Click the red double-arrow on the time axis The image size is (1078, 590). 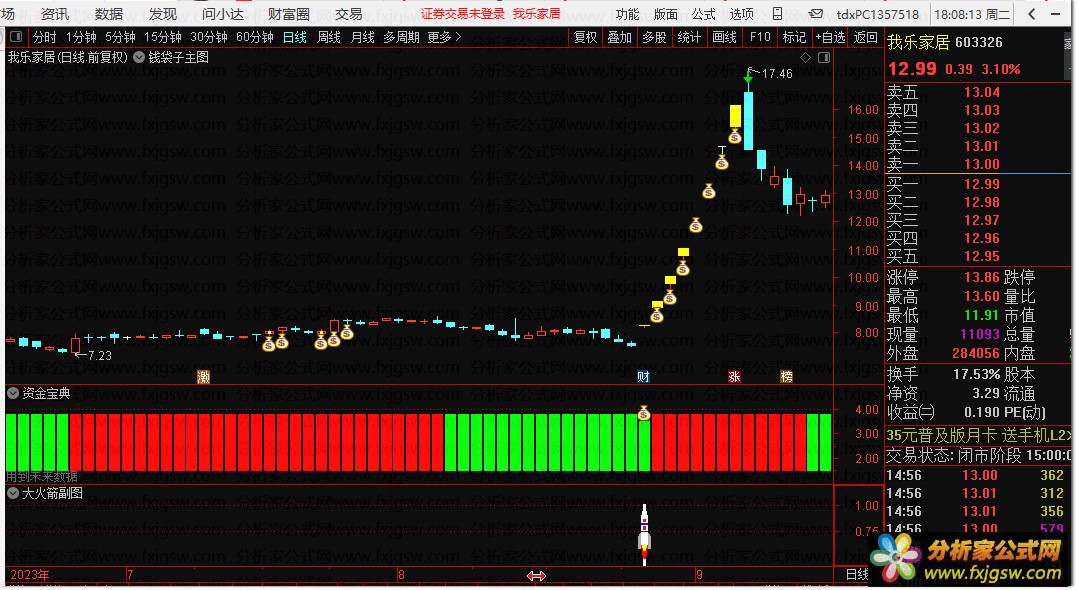pos(536,576)
